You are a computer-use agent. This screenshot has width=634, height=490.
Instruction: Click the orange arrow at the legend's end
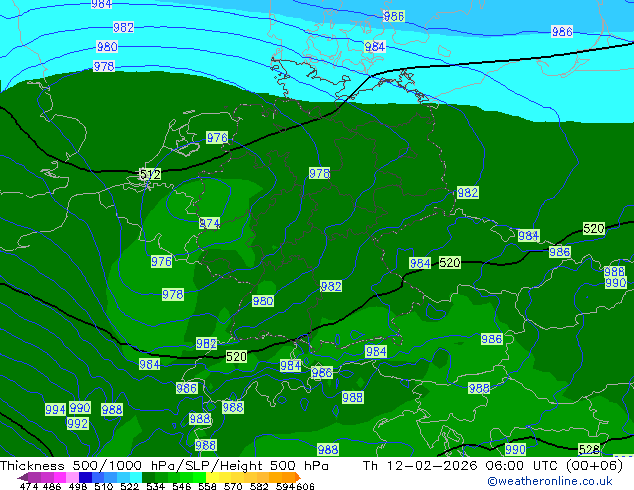coord(298,477)
